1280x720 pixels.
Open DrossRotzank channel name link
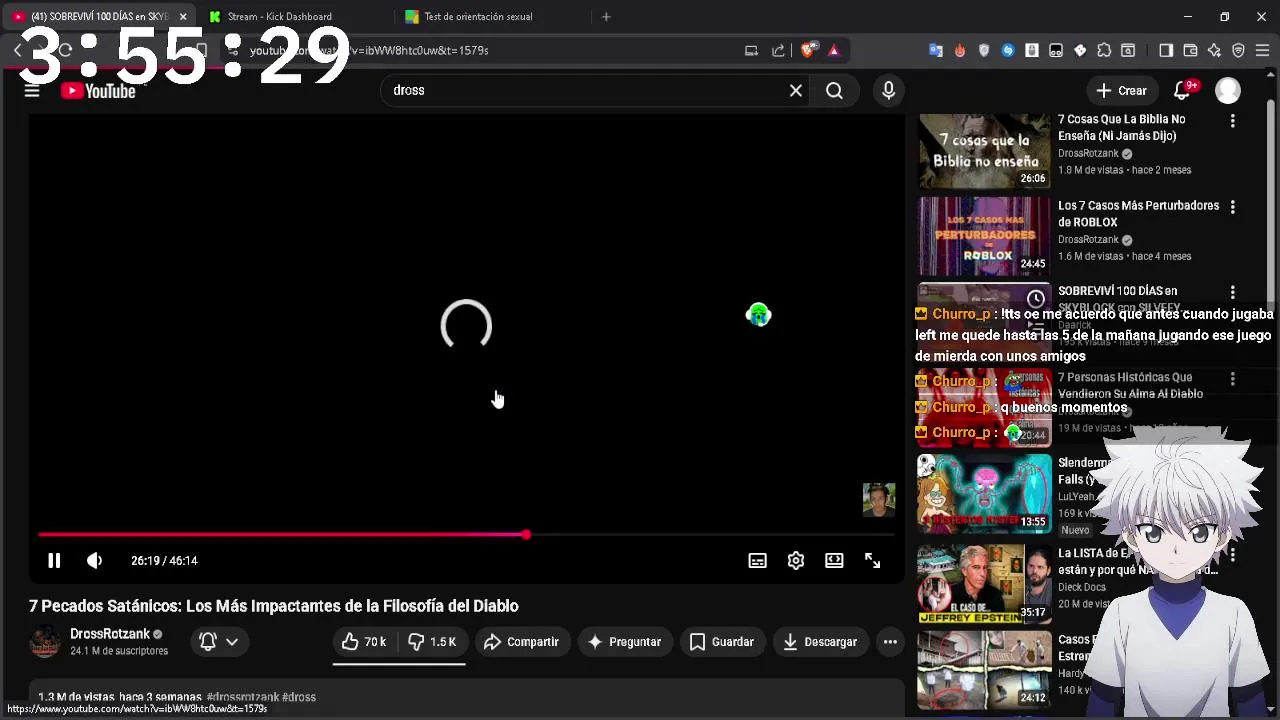110,634
